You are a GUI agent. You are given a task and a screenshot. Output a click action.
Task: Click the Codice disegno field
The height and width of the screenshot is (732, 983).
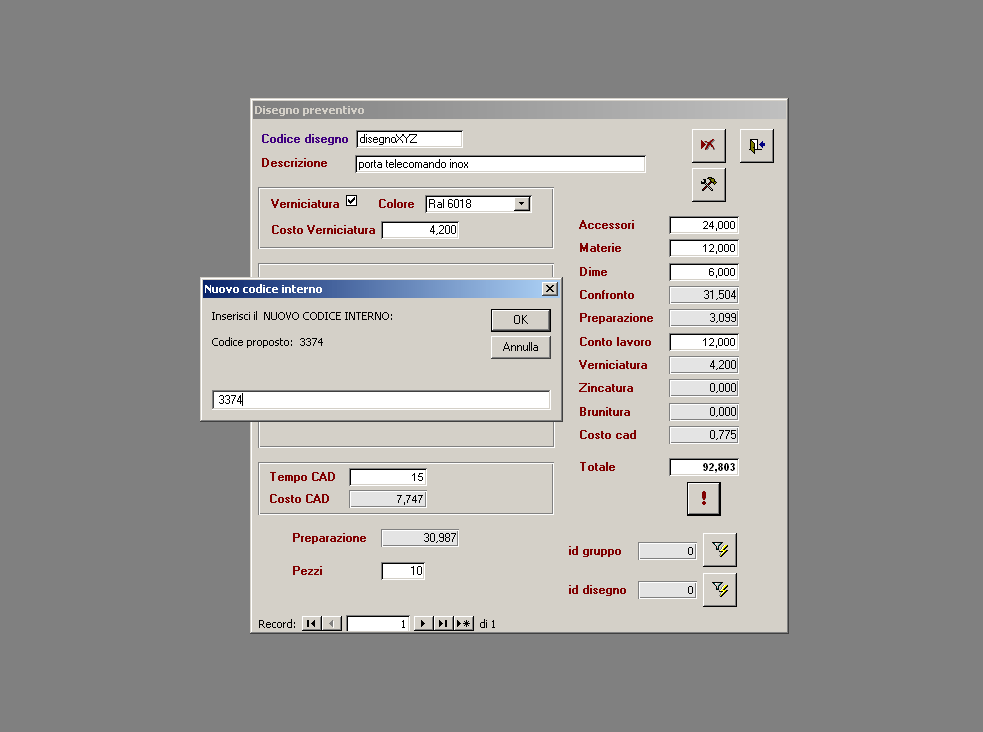pos(409,139)
